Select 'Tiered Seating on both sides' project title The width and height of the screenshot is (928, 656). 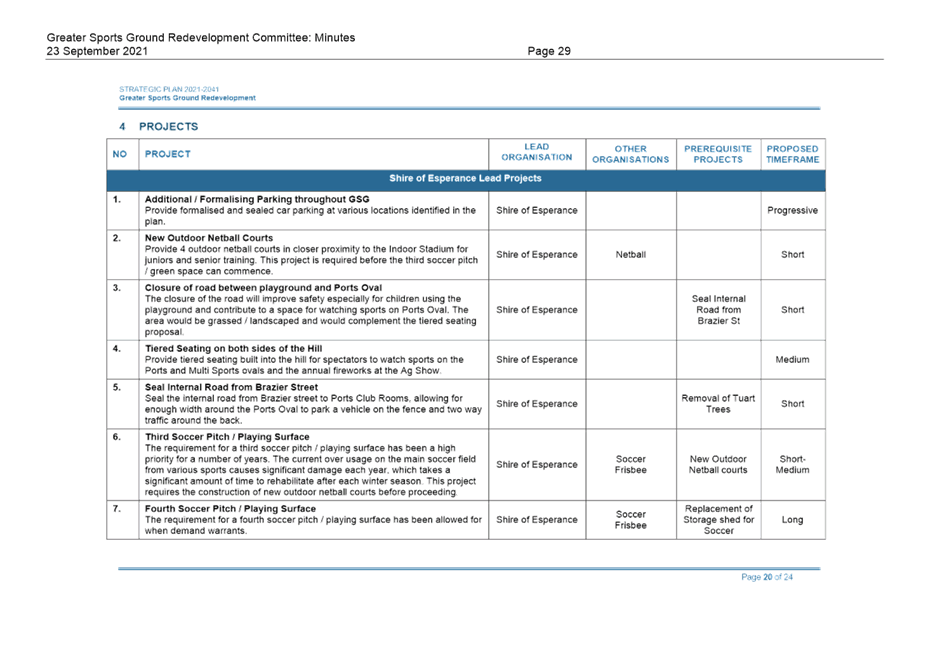coord(225,347)
